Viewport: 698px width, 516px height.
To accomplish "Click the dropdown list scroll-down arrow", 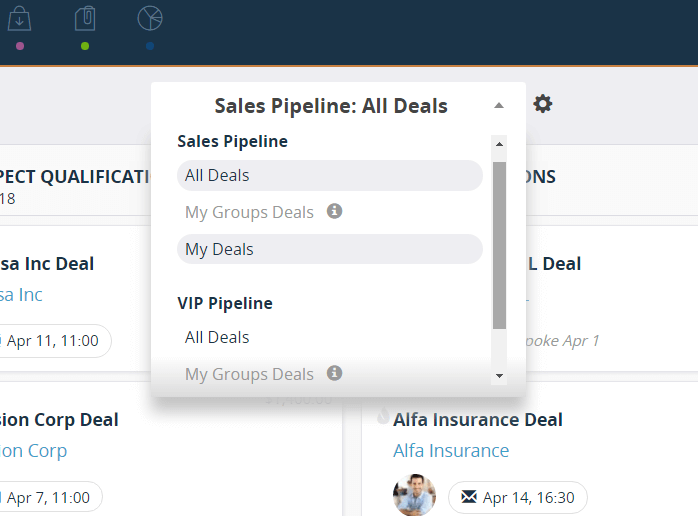I will point(499,376).
